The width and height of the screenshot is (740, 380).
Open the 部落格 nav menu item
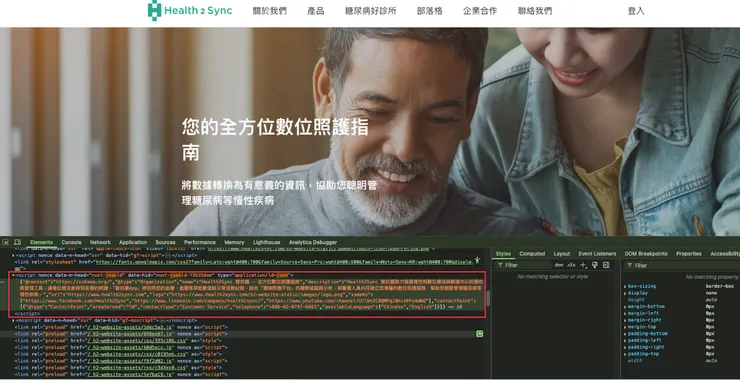[x=429, y=11]
